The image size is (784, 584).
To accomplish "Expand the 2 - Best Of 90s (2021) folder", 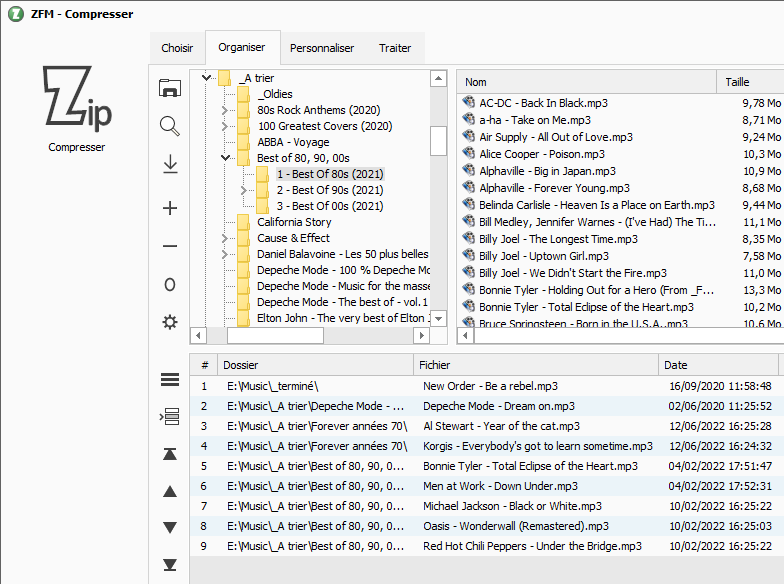I will point(244,190).
